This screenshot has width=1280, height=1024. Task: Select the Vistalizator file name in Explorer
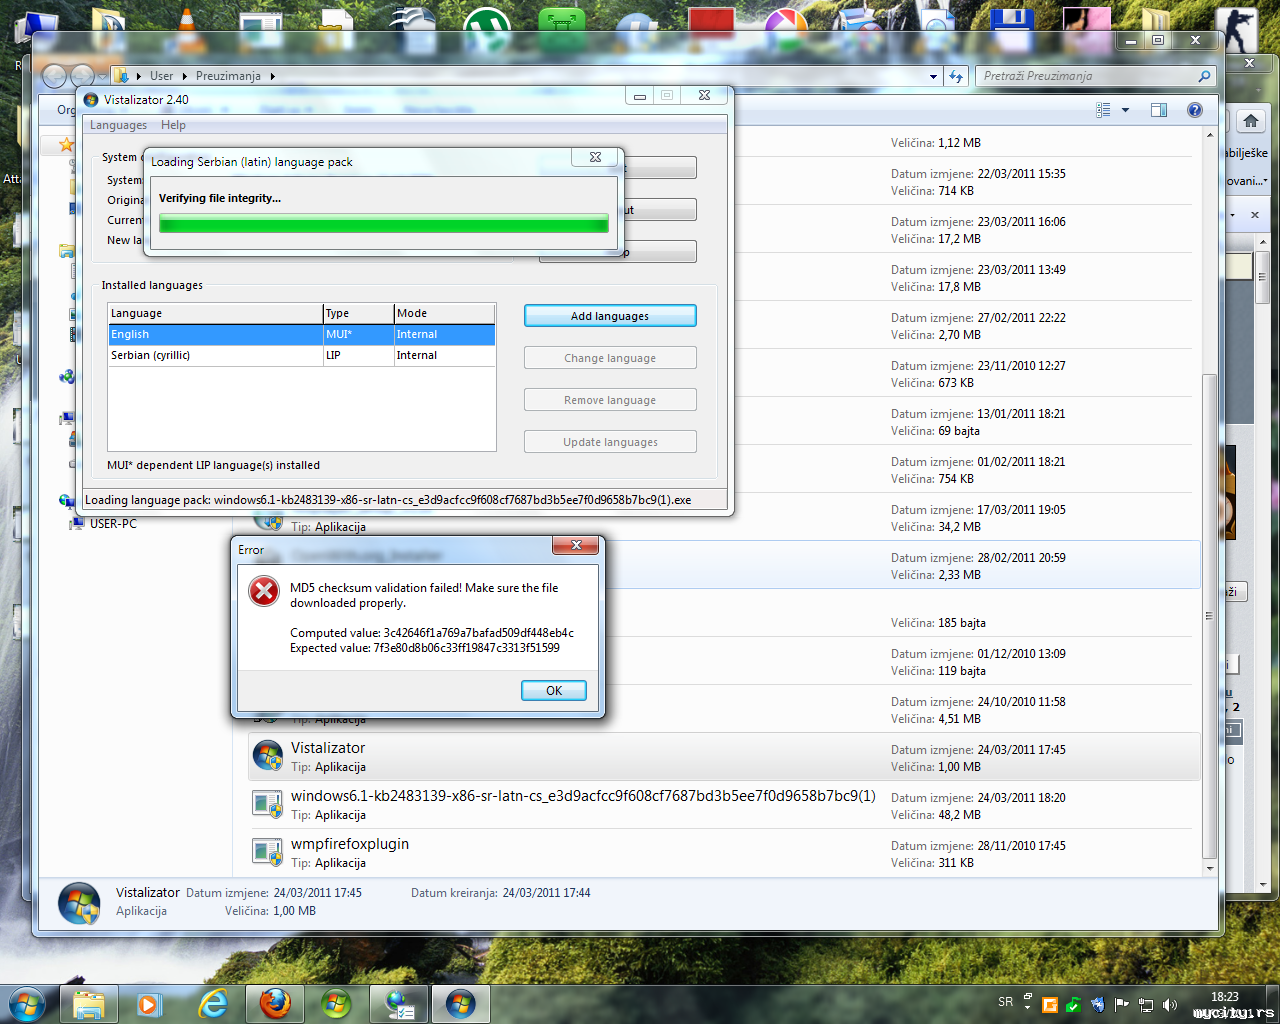[x=328, y=748]
